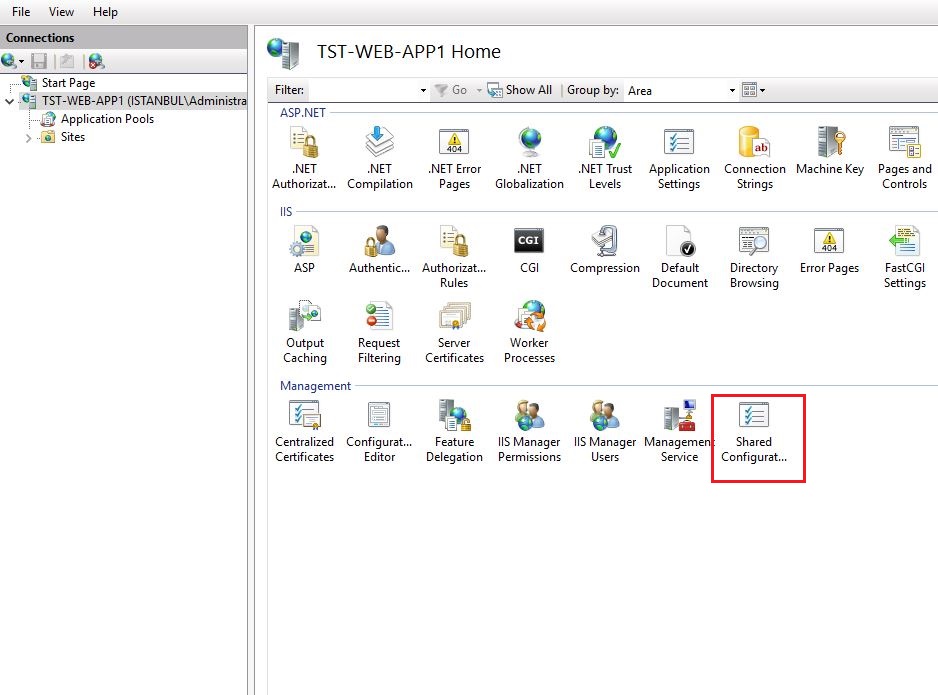The height and width of the screenshot is (695, 938).
Task: Click the save connections toolbar icon
Action: [x=39, y=61]
